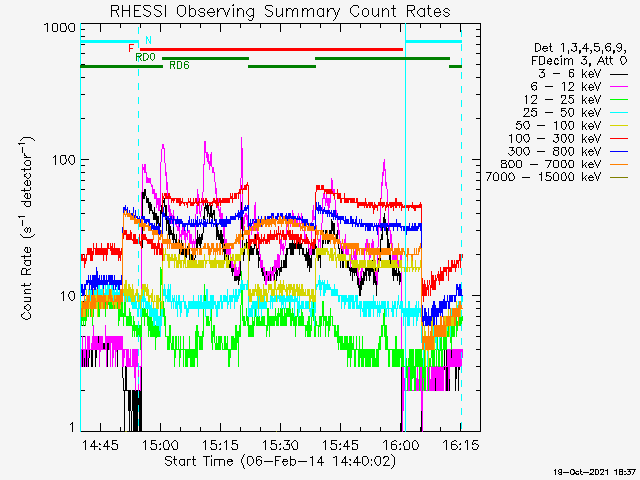Click the long red flare interval bar

271,49
